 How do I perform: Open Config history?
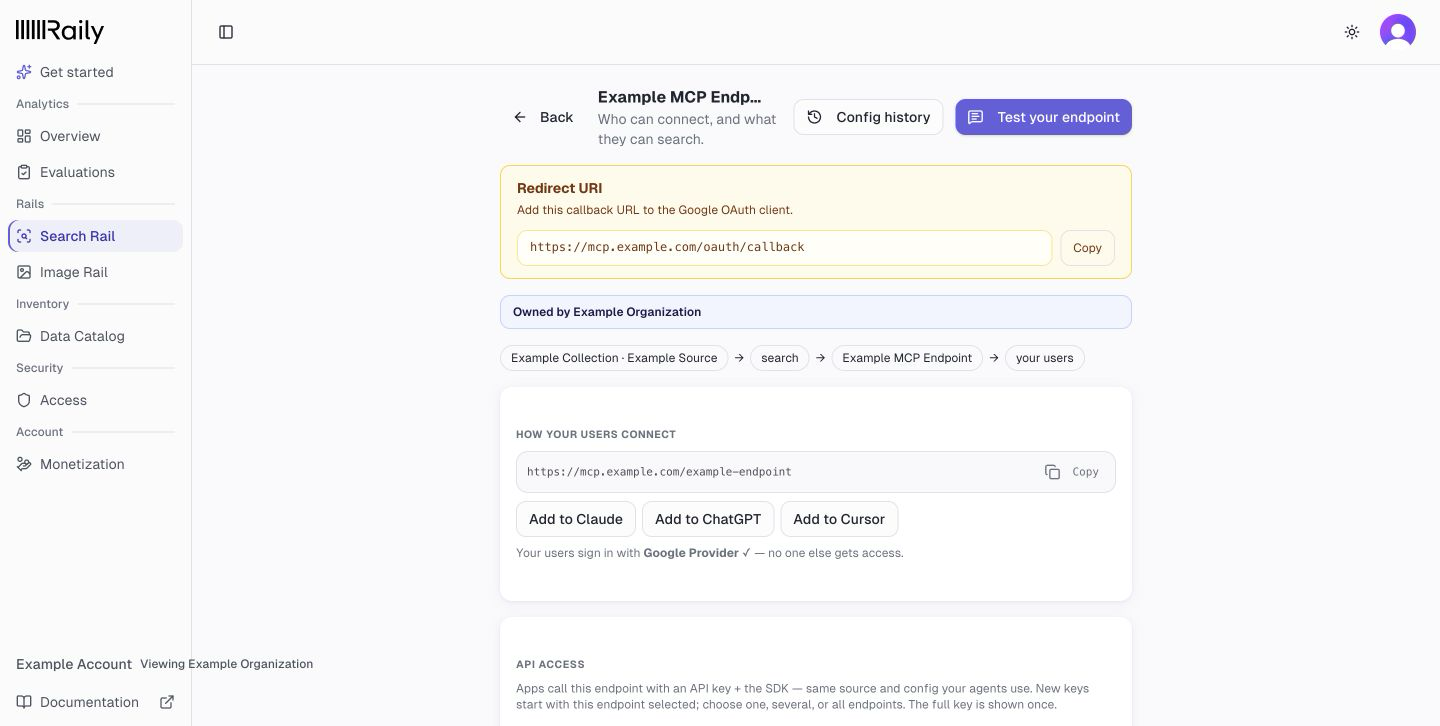(x=868, y=117)
